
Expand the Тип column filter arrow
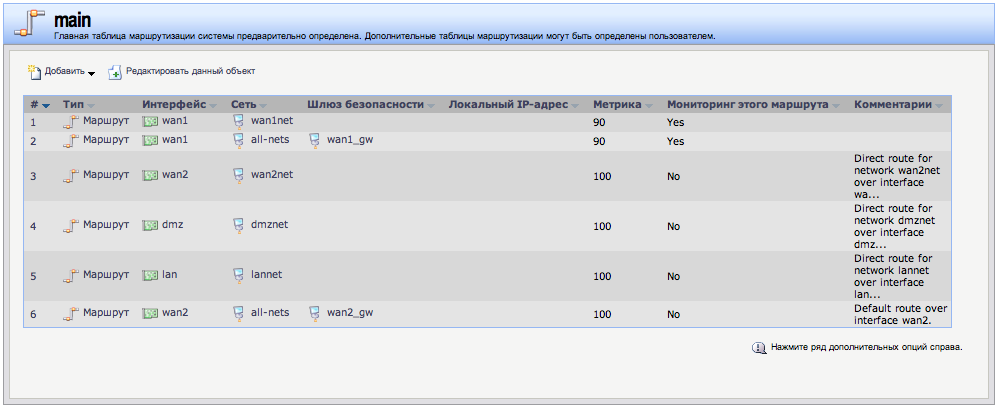coord(91,105)
